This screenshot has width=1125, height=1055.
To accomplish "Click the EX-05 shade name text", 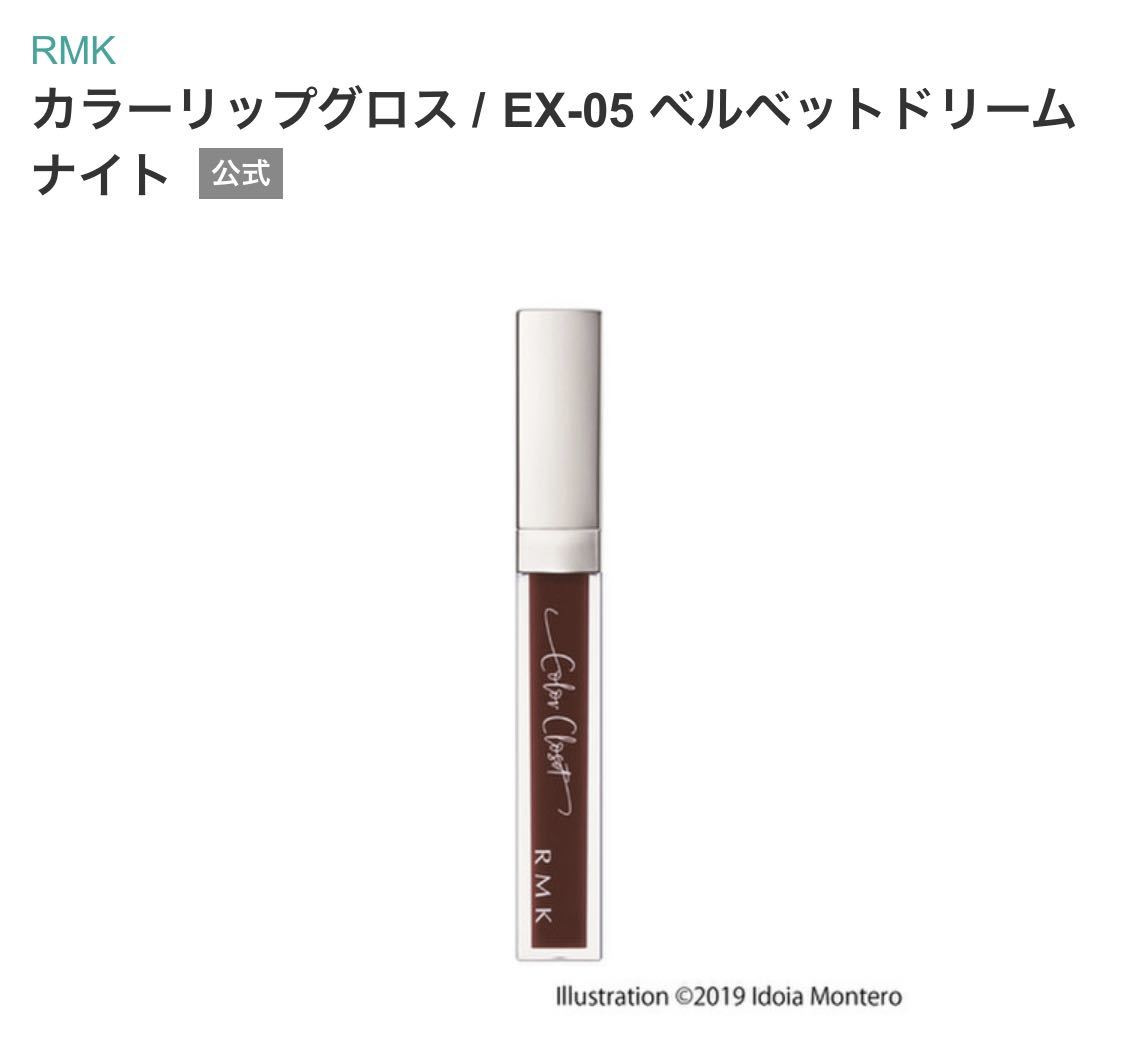I will [569, 112].
